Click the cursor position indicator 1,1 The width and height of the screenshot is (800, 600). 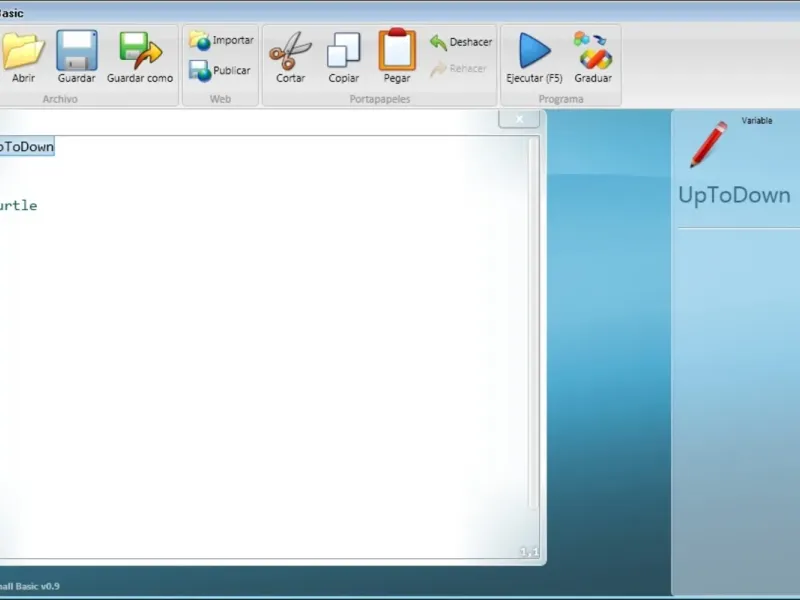pos(529,552)
